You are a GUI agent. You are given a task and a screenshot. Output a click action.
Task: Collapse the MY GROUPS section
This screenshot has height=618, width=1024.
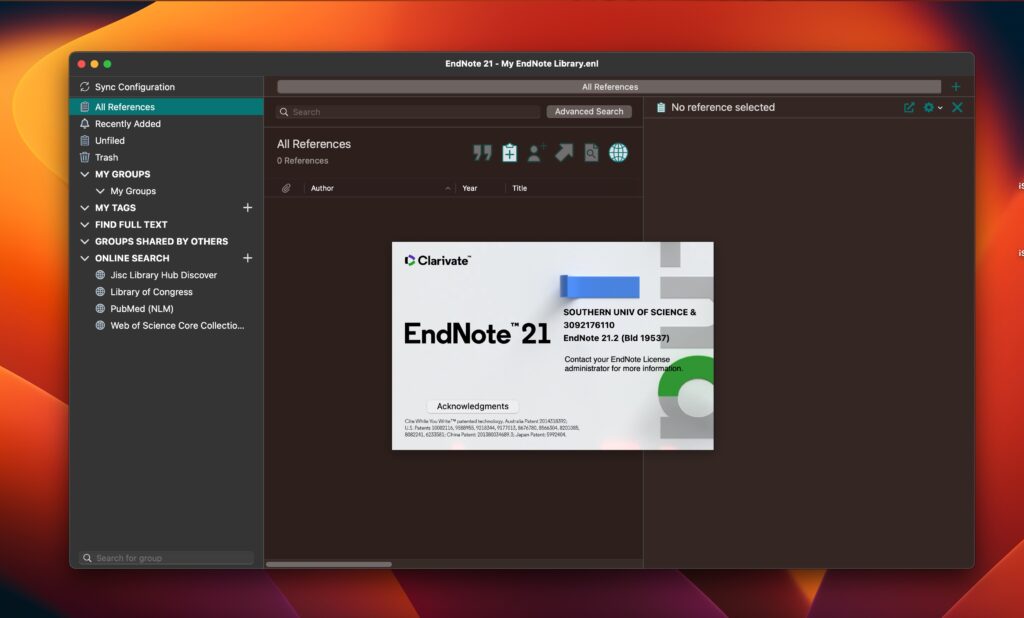[x=86, y=174]
